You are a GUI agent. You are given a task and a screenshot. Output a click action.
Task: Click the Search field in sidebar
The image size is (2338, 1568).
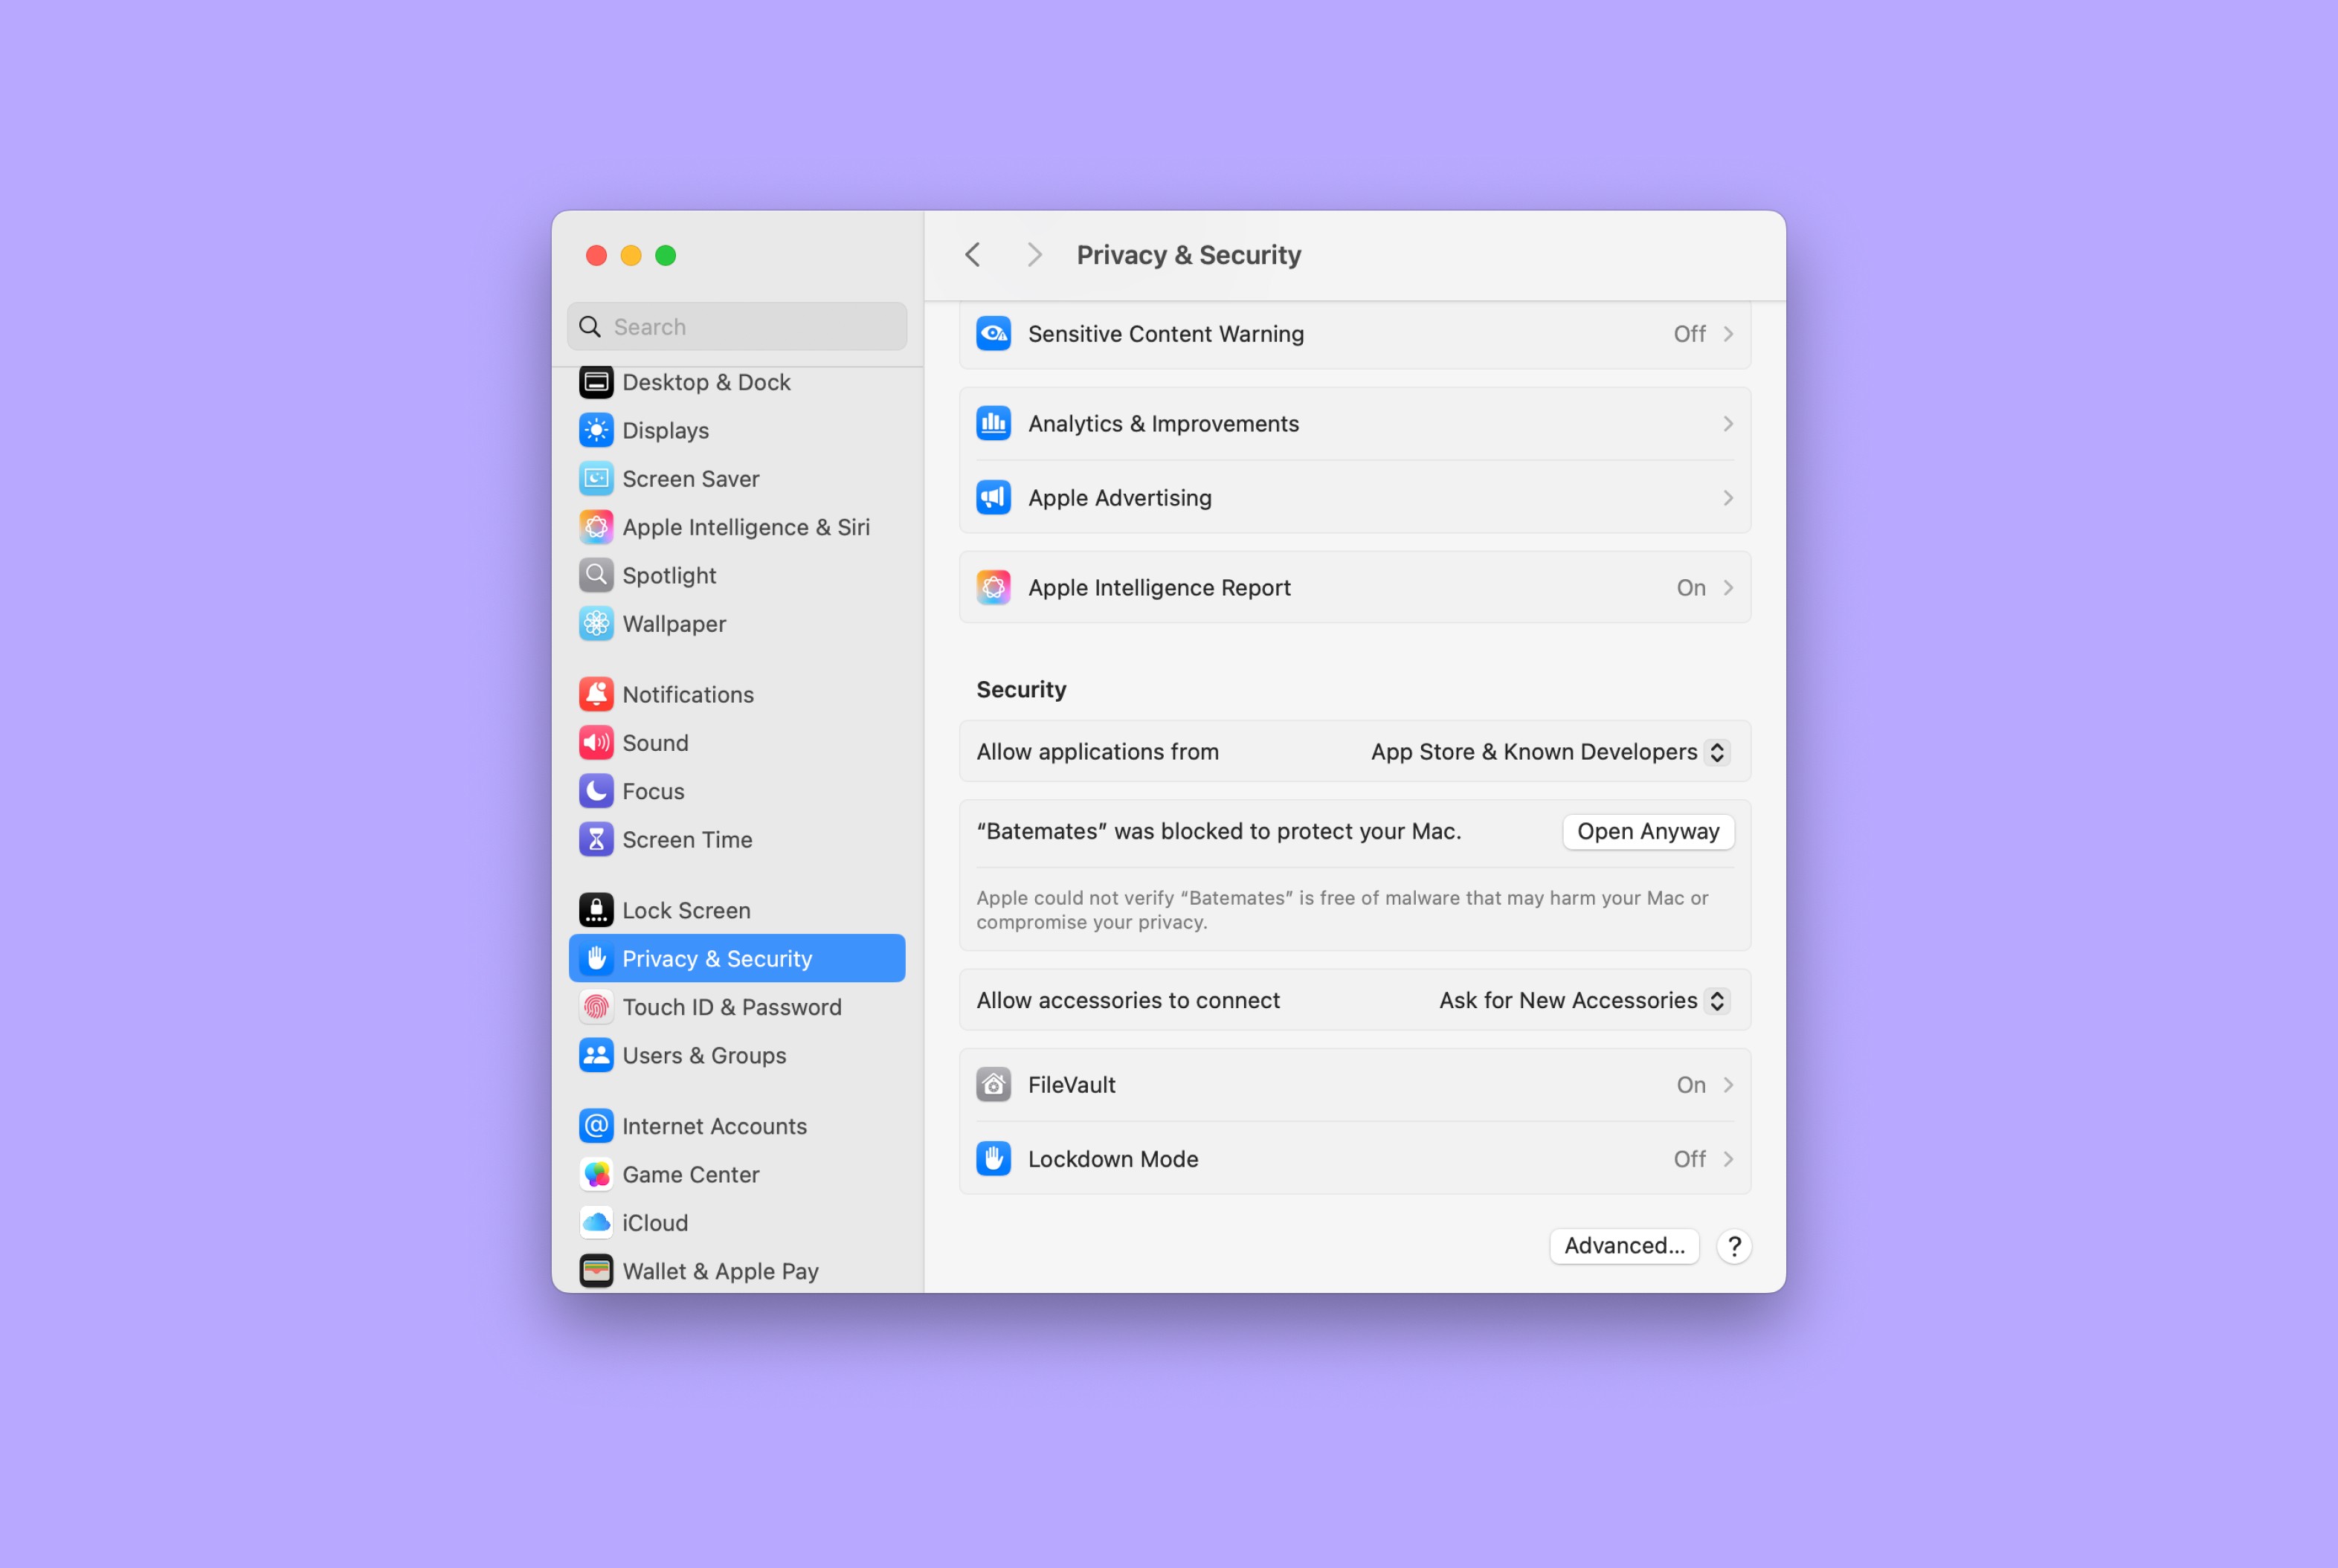[738, 327]
